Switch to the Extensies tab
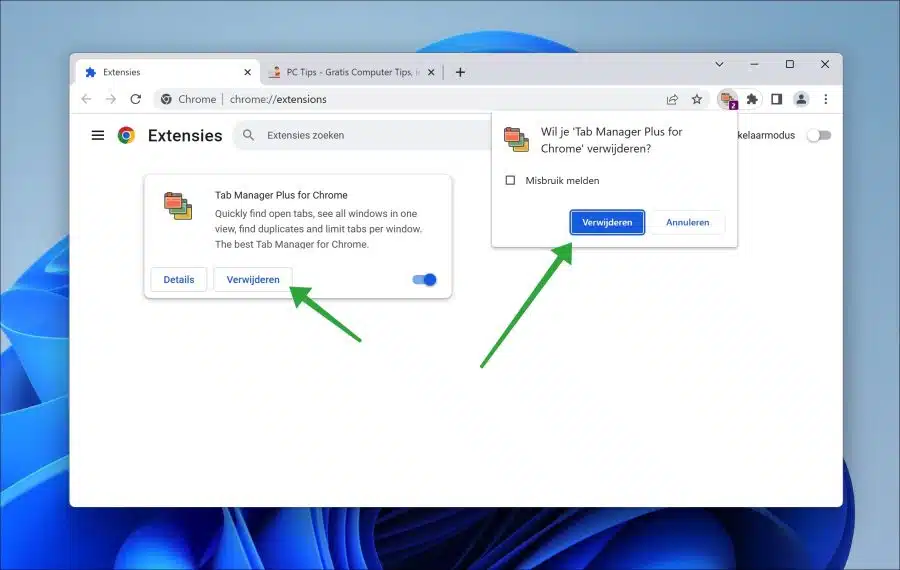Viewport: 900px width, 570px height. tap(168, 72)
